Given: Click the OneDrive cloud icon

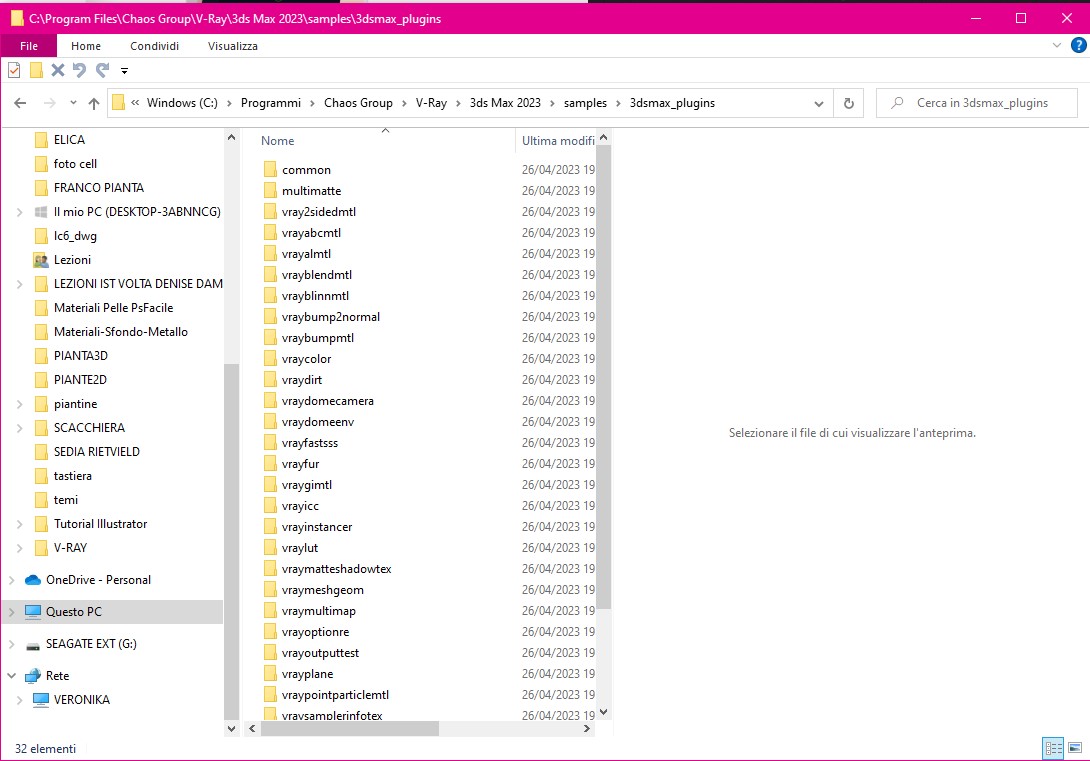Looking at the screenshot, I should pos(33,580).
